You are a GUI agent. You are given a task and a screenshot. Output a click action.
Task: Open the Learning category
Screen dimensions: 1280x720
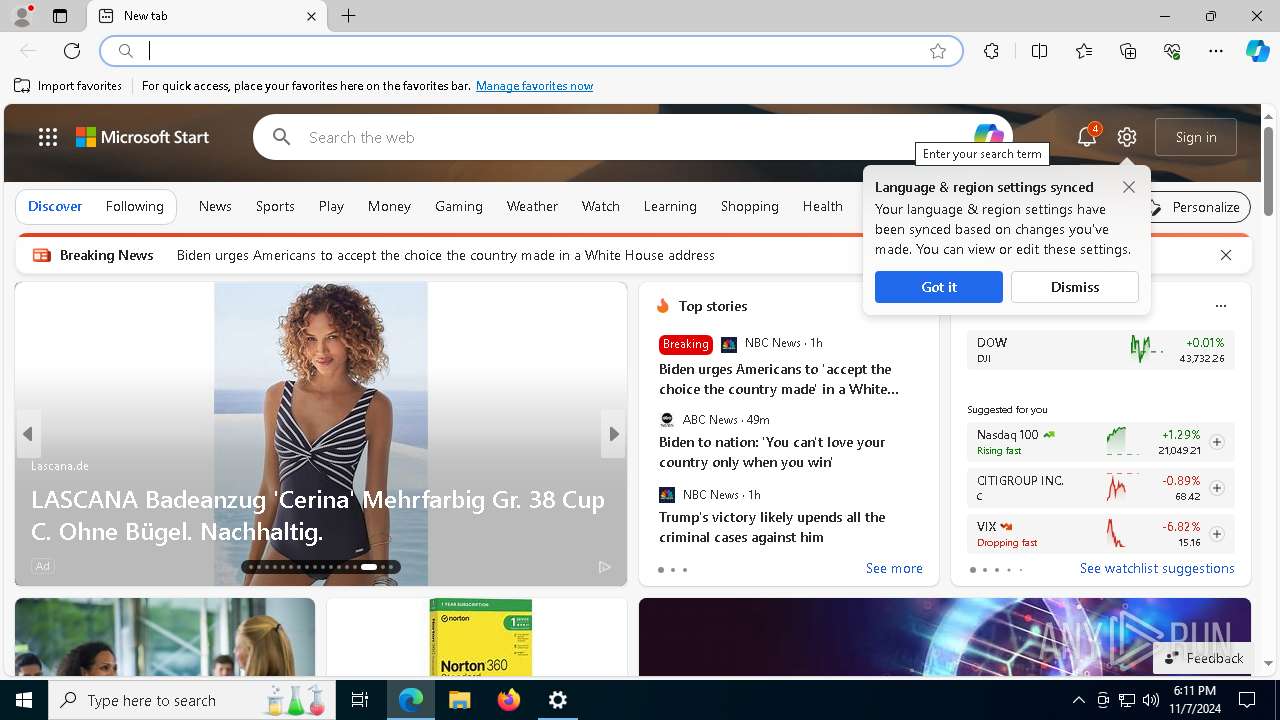click(670, 206)
